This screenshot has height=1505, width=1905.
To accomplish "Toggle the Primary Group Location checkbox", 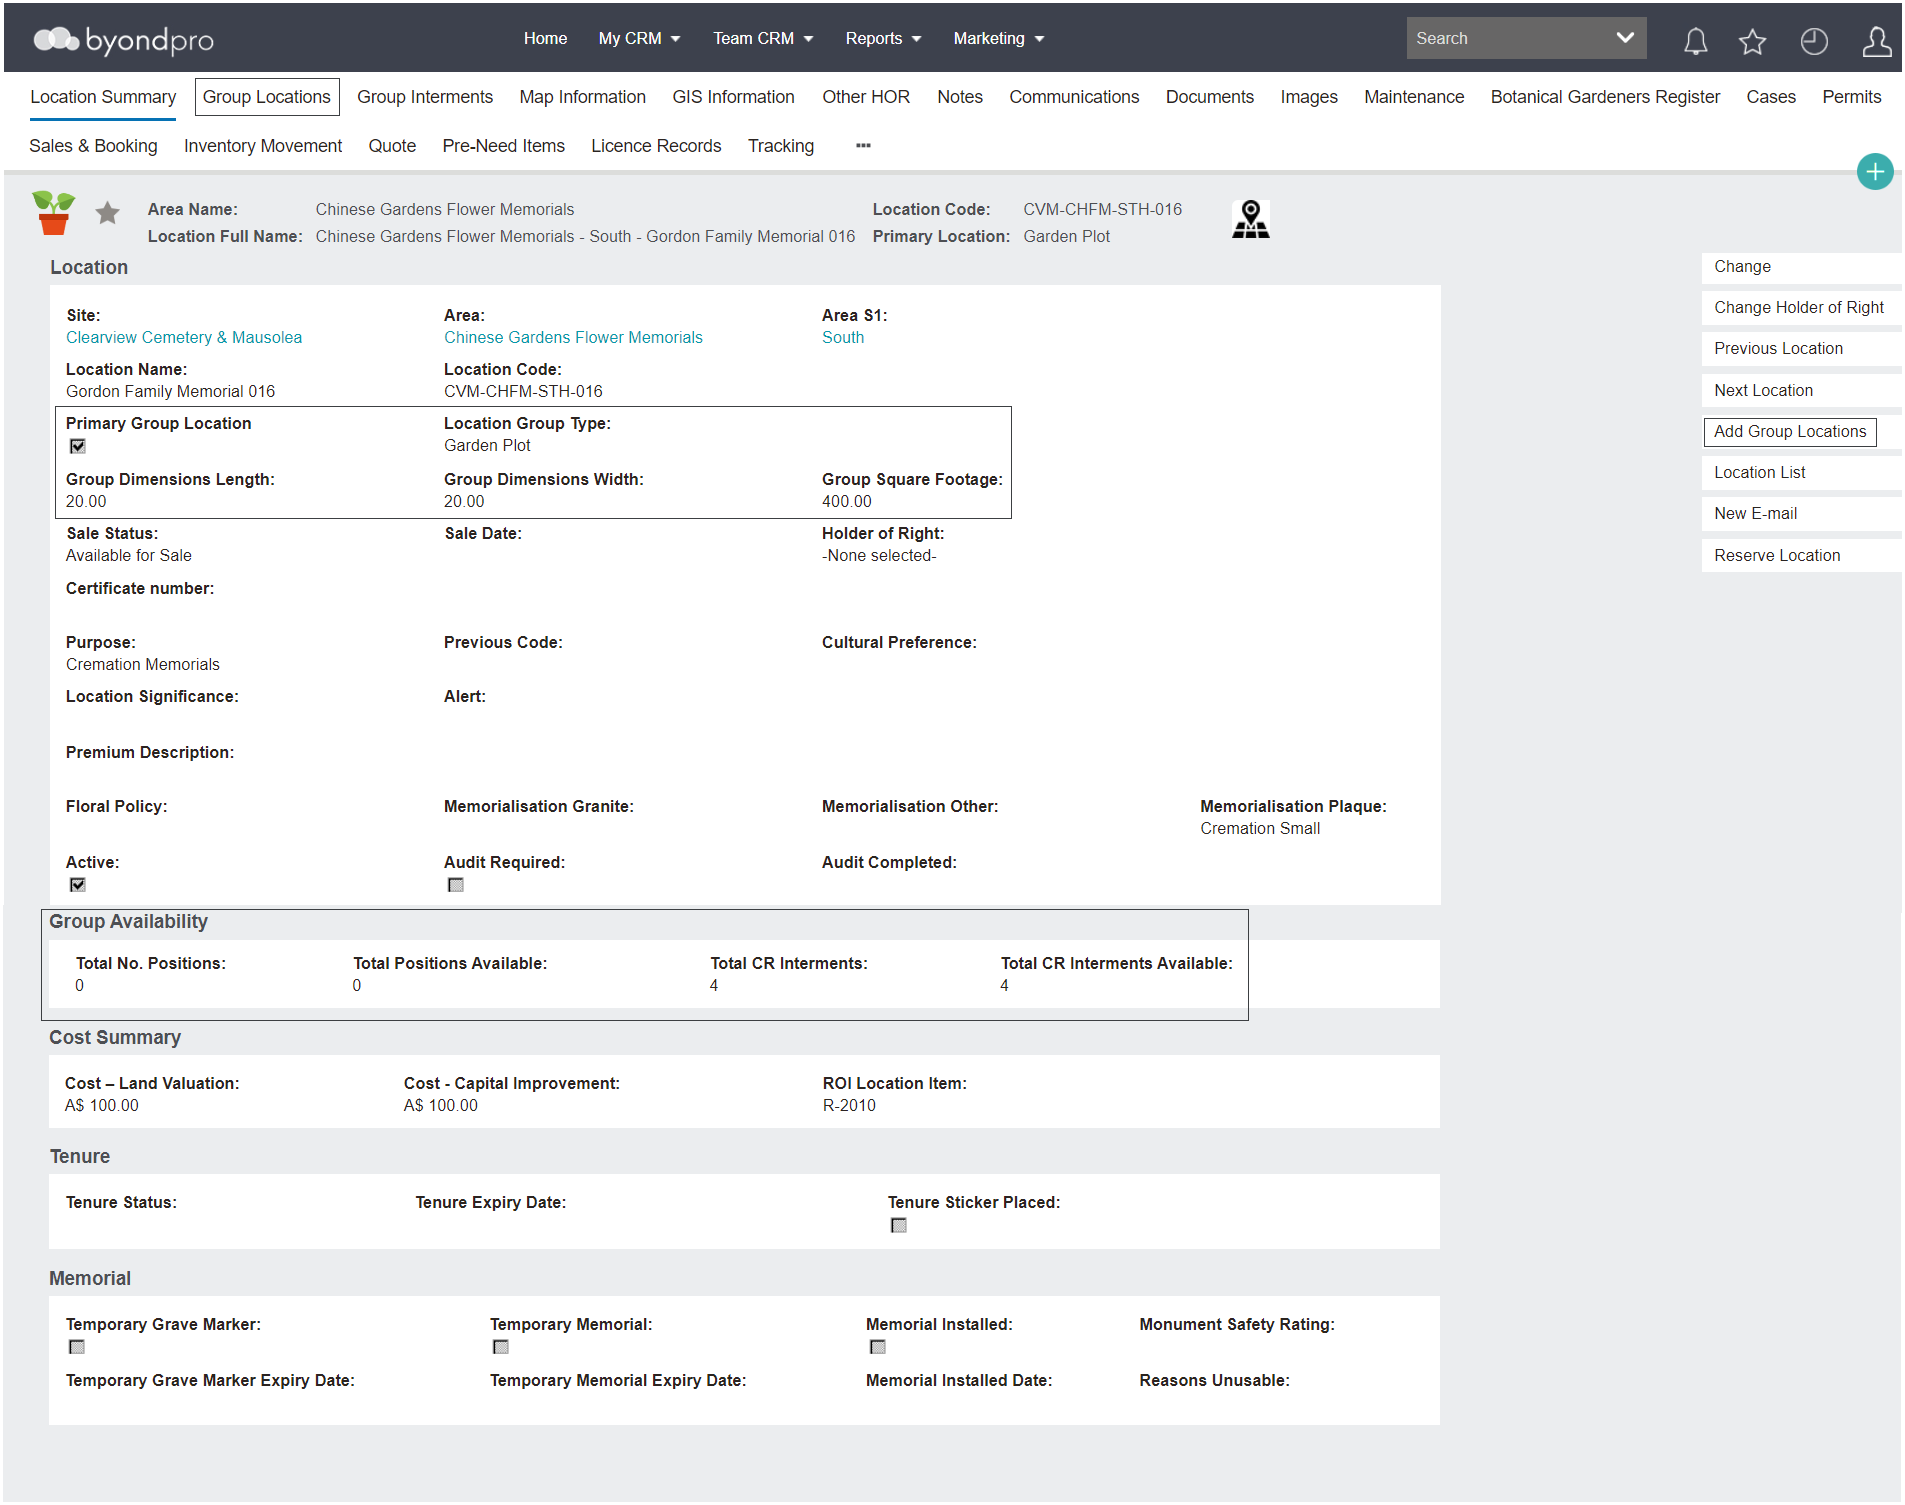I will (77, 446).
